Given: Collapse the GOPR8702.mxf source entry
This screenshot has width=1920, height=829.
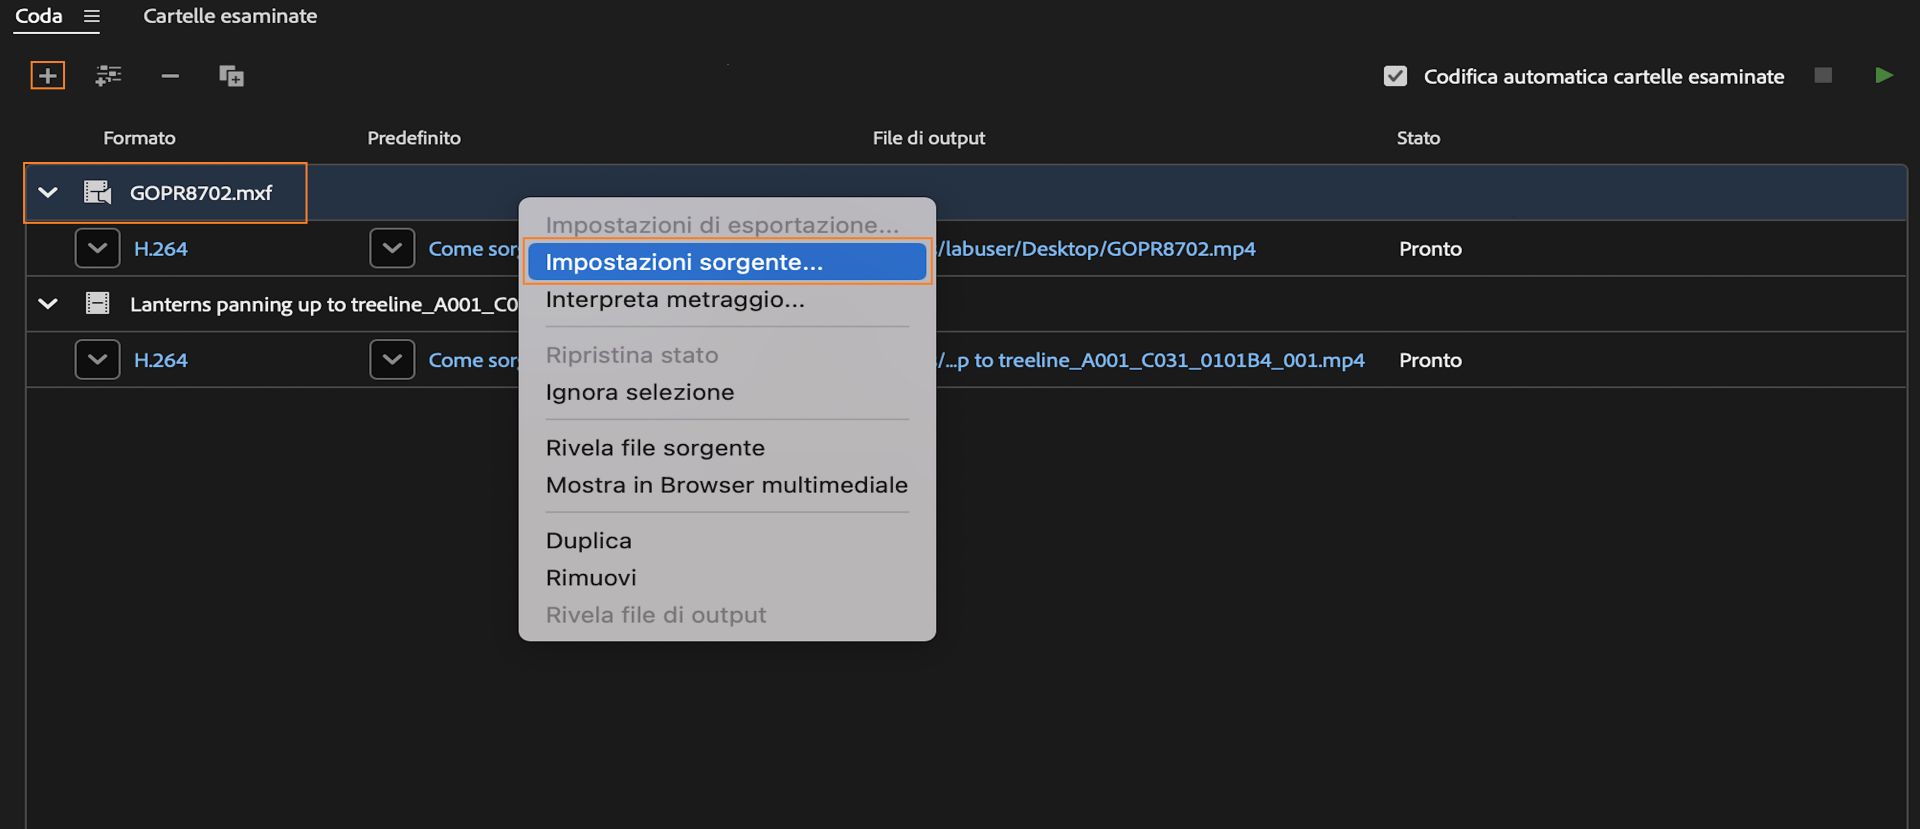Looking at the screenshot, I should [x=48, y=193].
